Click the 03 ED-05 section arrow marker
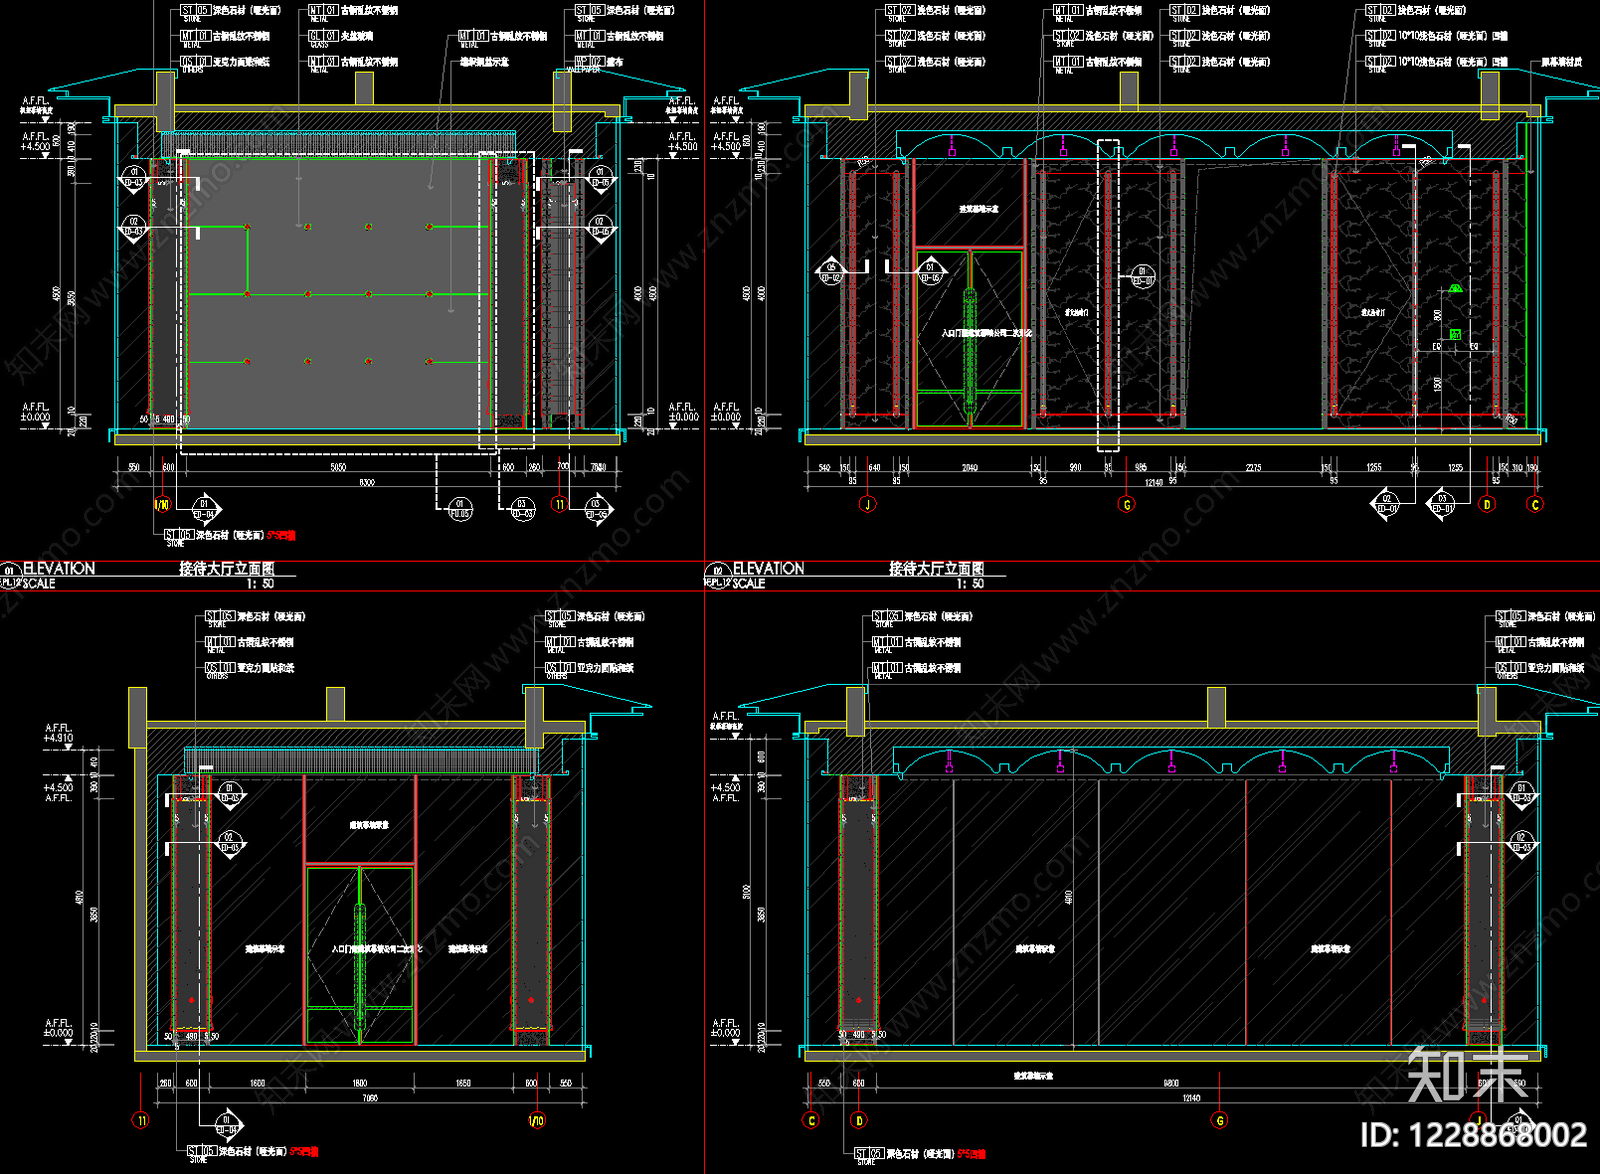 (597, 510)
